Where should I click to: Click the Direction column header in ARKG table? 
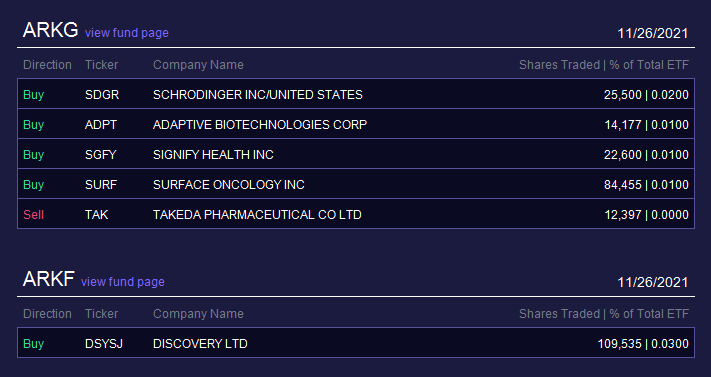click(47, 64)
